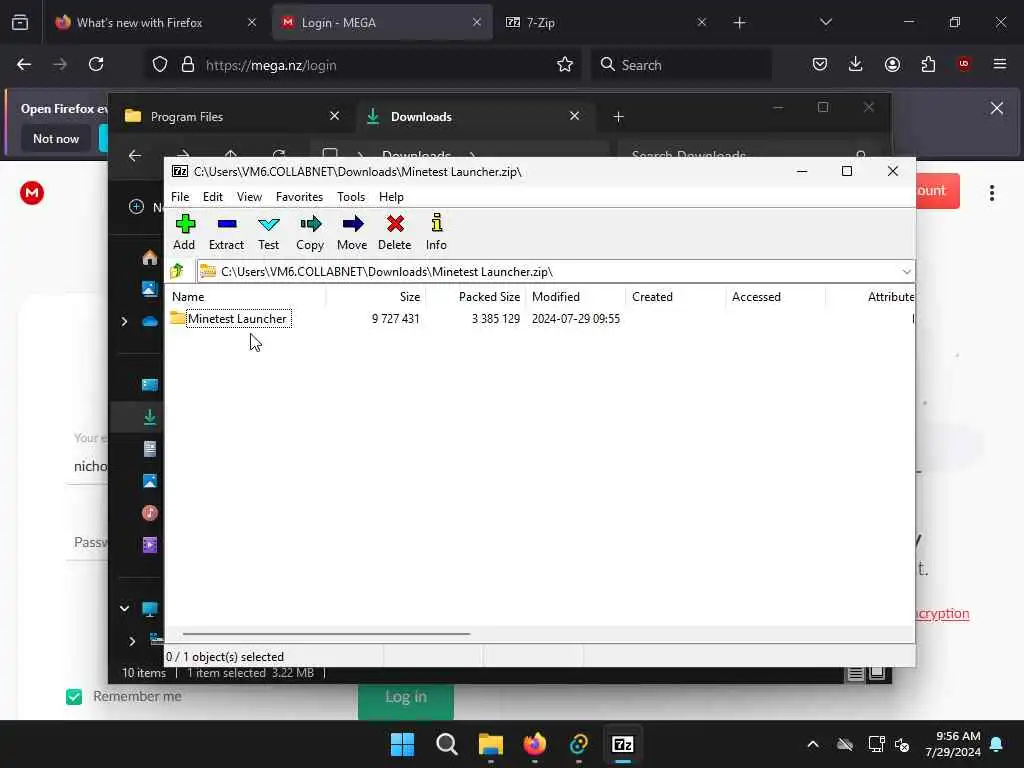Reload the current Firefox page
This screenshot has width=1024, height=768.
[96, 64]
